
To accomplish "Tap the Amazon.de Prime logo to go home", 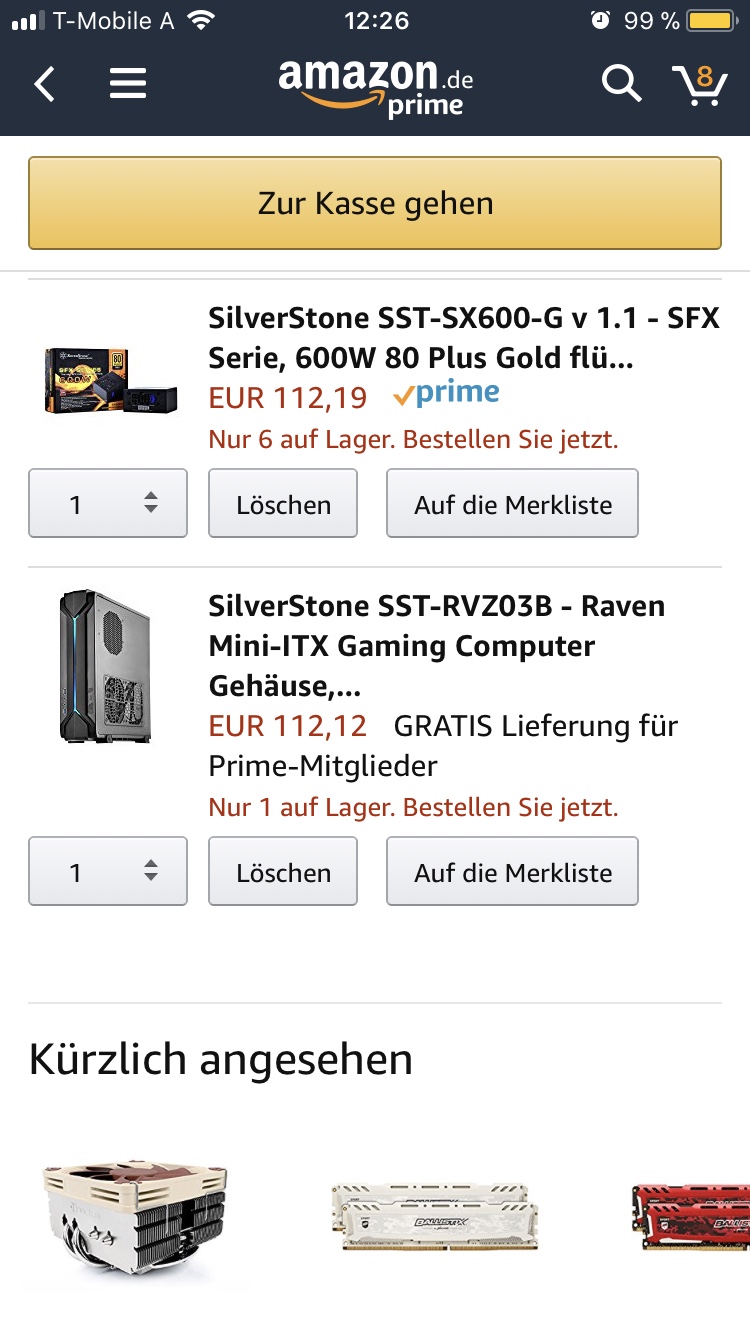I will [375, 84].
